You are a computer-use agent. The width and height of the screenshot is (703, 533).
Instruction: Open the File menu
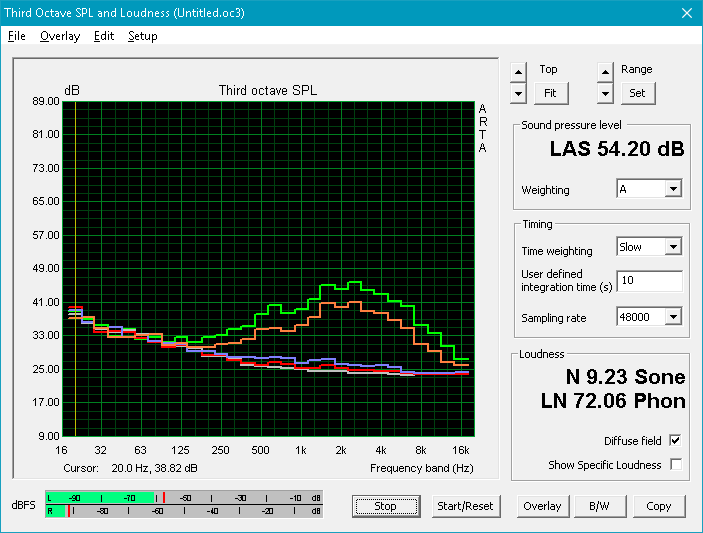click(17, 36)
